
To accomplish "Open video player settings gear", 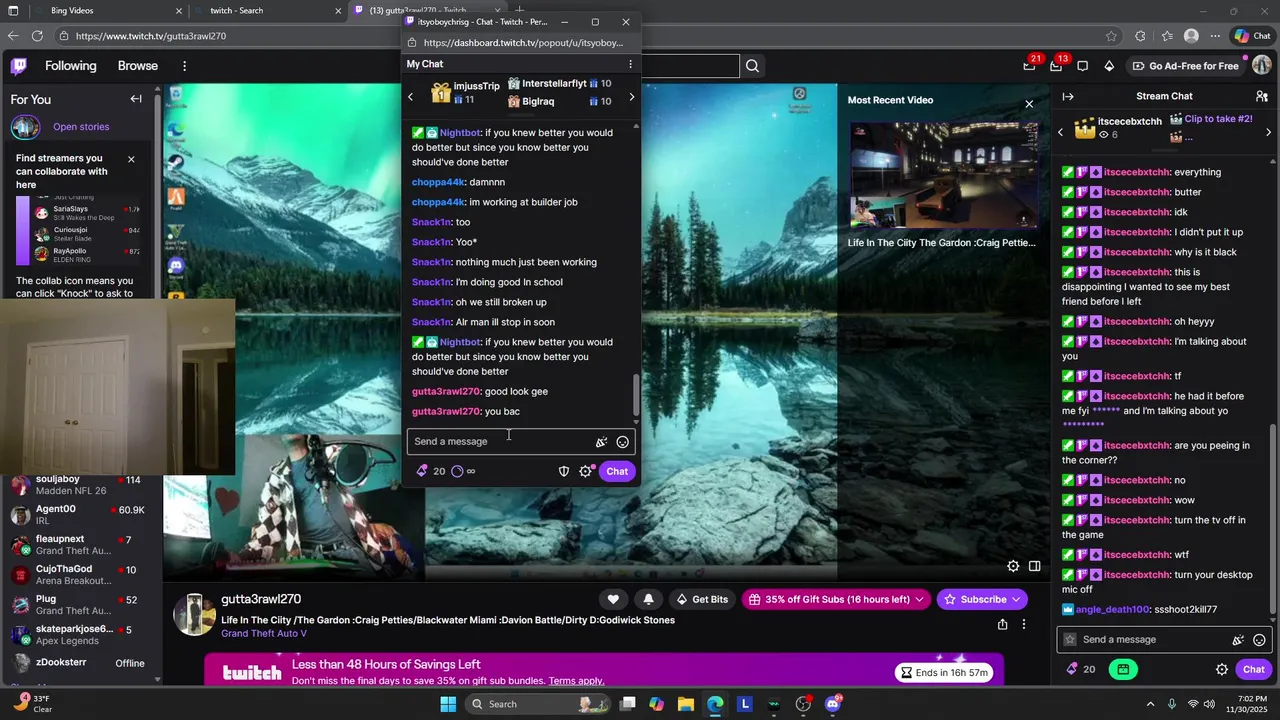I will tap(1013, 566).
